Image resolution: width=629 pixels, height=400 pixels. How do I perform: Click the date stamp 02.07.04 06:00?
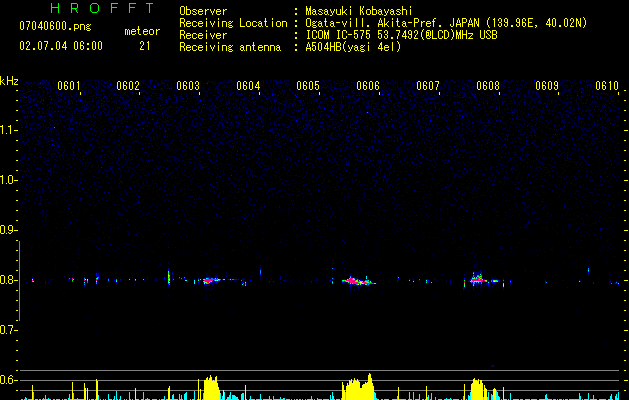pos(61,46)
